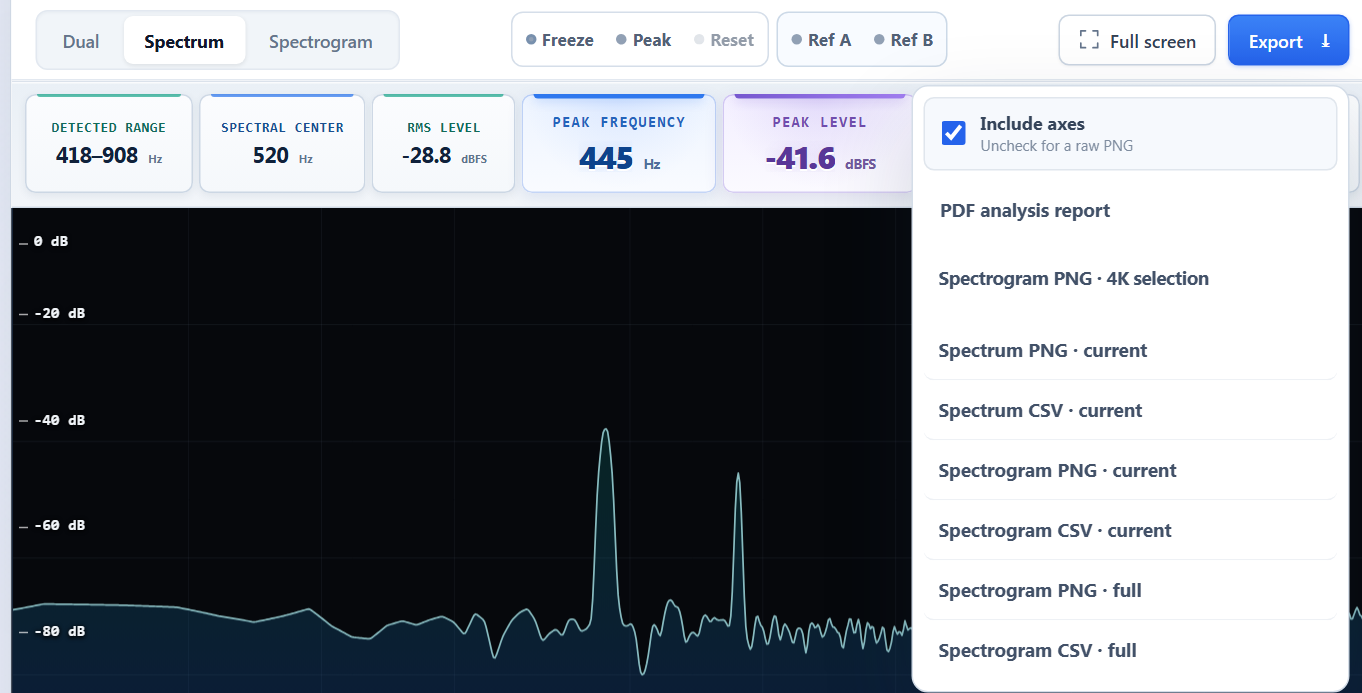Click the -60 dB axis label

pyautogui.click(x=59, y=525)
